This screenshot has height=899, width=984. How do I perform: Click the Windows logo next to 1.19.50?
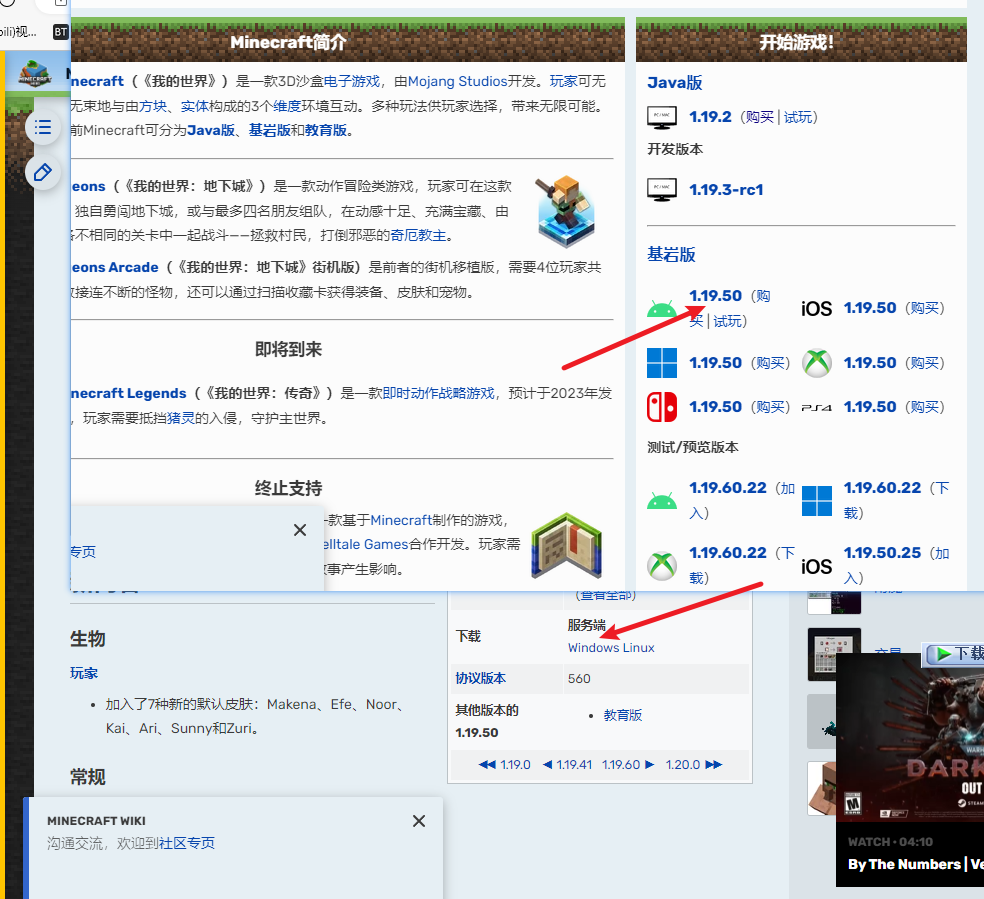(661, 363)
